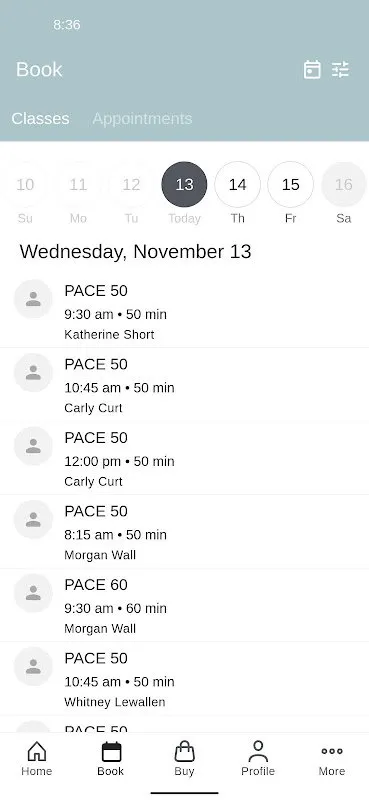This screenshot has width=369, height=800.
Task: Select Thursday the 14th date circle
Action: (x=237, y=185)
